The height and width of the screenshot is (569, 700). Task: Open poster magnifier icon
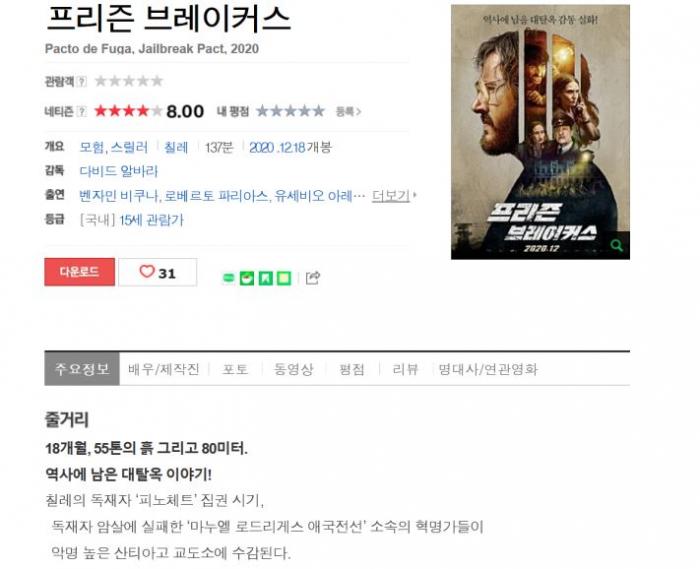(x=617, y=245)
